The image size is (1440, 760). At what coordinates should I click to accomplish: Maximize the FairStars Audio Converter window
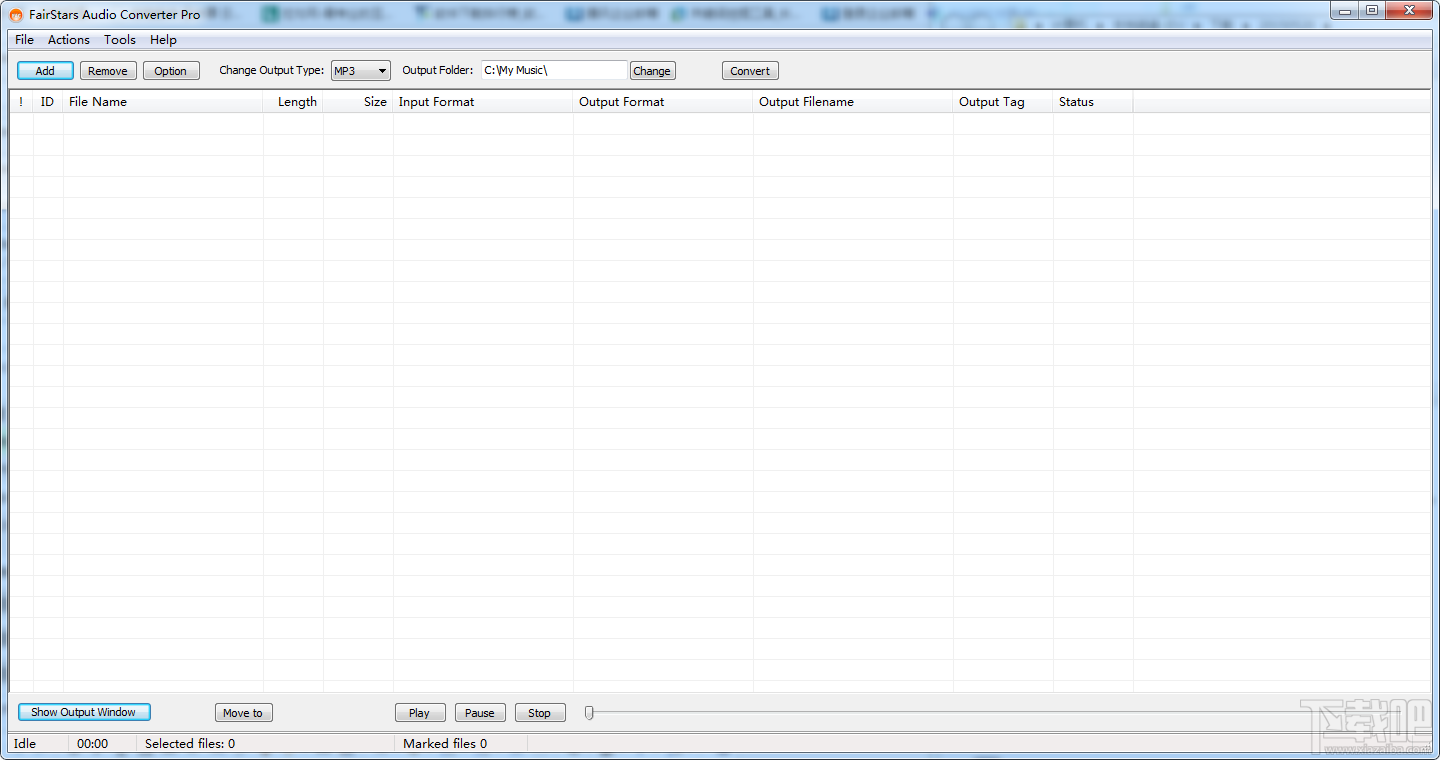1372,11
